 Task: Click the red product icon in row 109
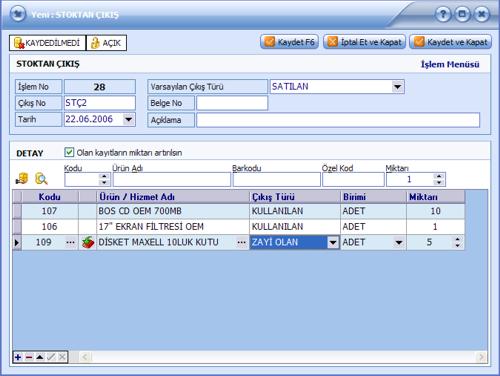click(88, 242)
